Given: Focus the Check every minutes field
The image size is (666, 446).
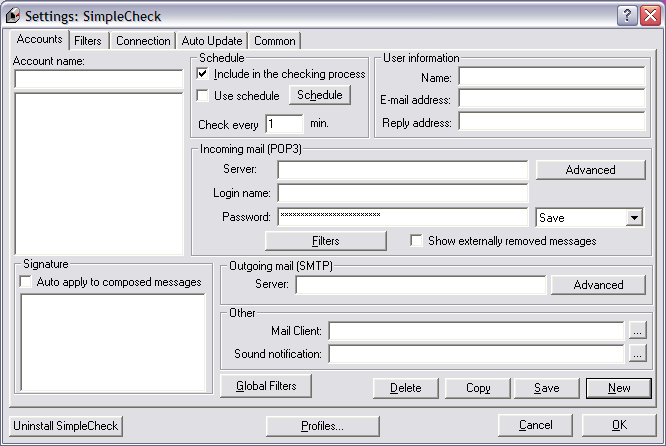Looking at the screenshot, I should pos(284,124).
